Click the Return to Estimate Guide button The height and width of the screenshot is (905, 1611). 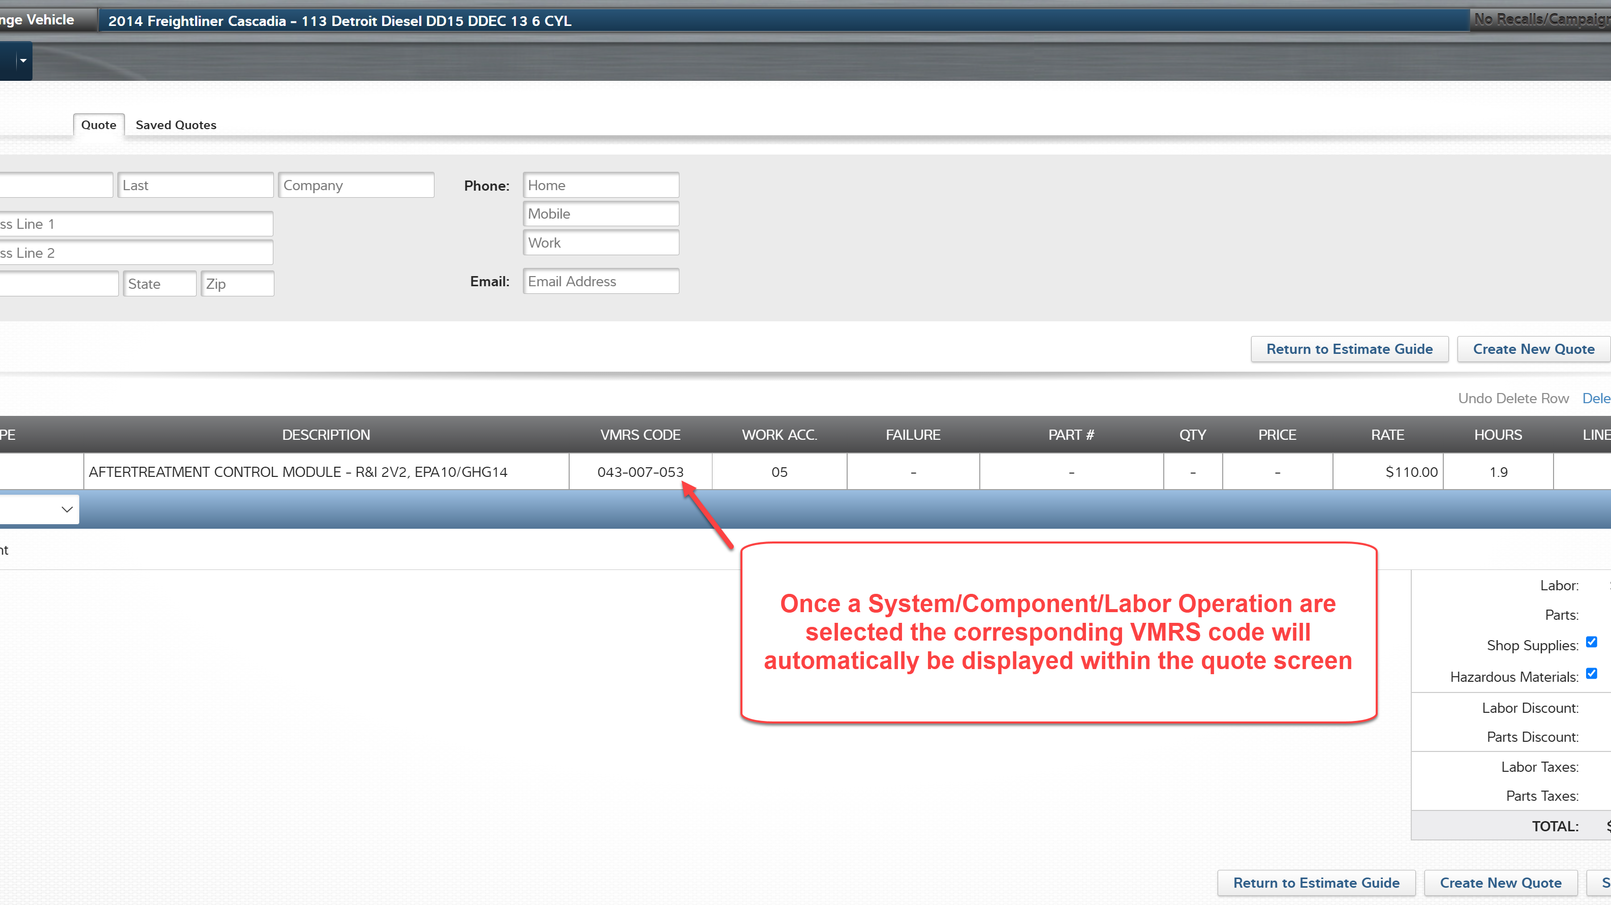1349,349
